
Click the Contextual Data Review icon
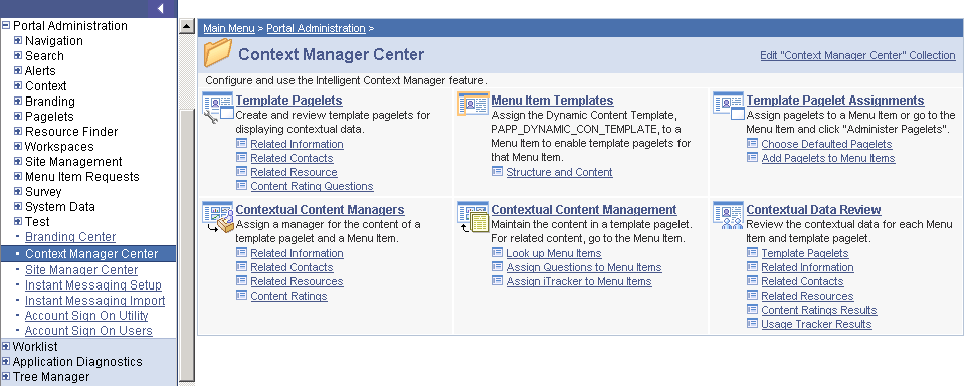(729, 216)
